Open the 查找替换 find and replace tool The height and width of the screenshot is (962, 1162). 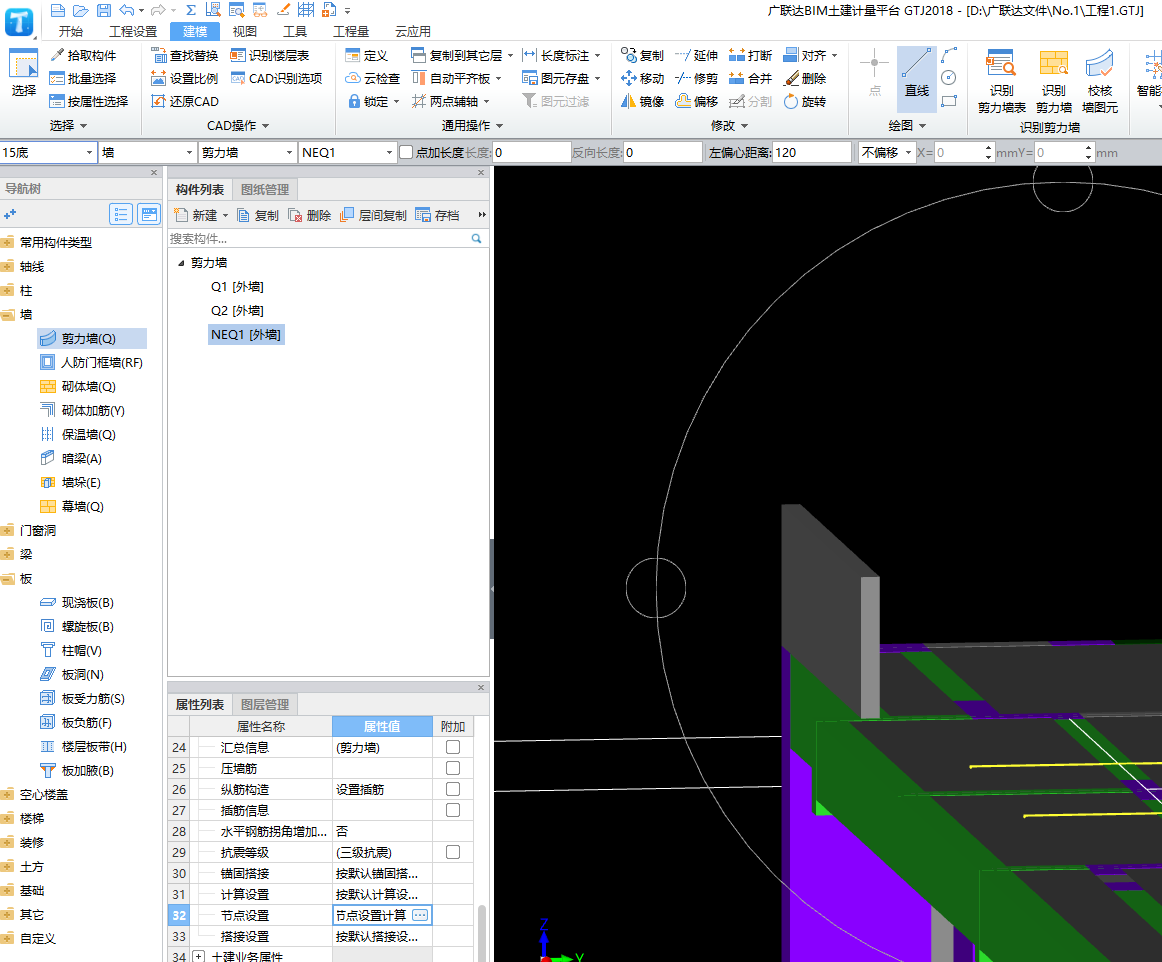click(x=185, y=56)
